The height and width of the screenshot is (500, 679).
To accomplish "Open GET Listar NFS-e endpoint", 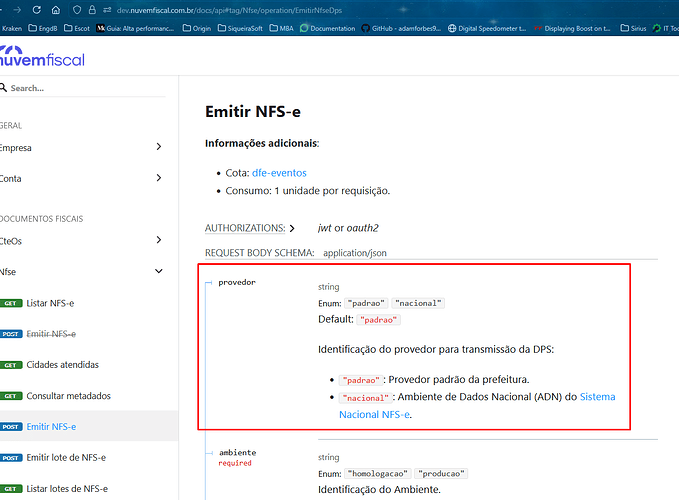I will 50,303.
